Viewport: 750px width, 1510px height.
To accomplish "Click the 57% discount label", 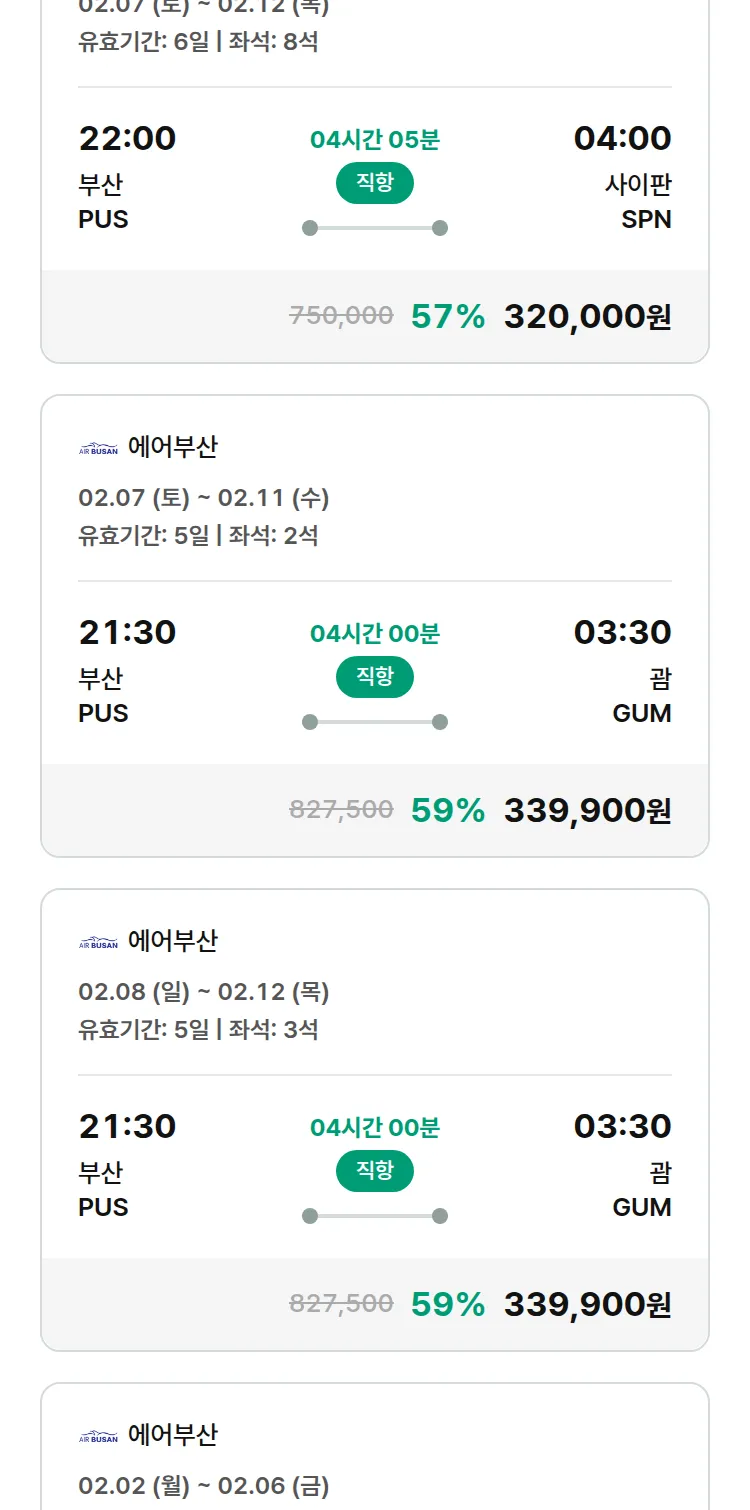I will [x=446, y=315].
